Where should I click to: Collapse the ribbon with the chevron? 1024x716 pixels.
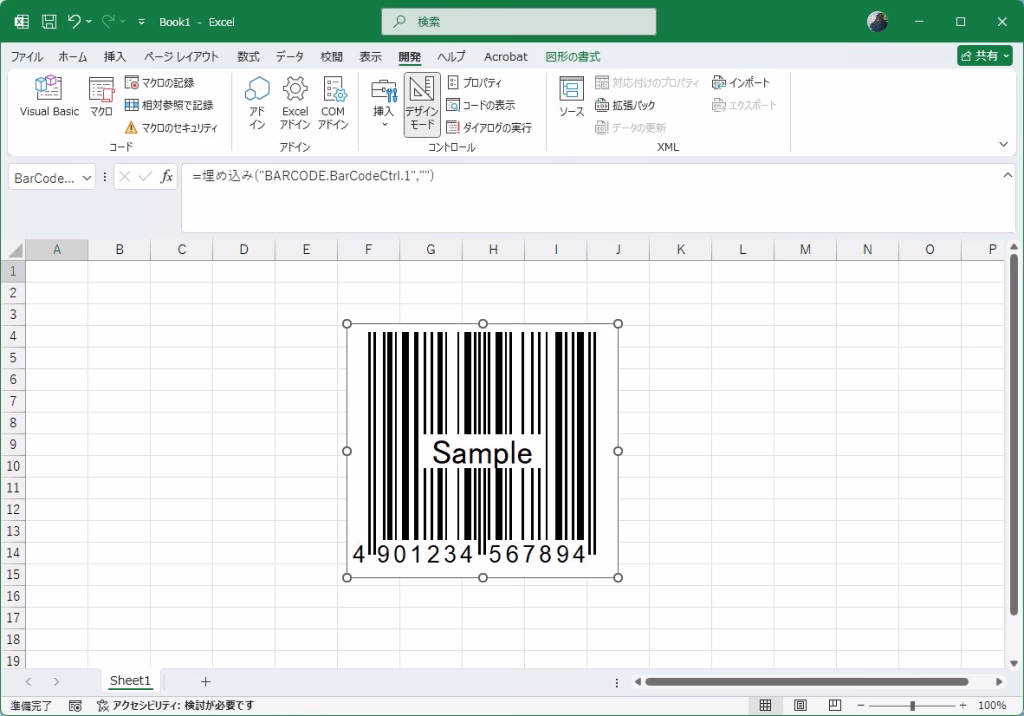tap(1004, 144)
